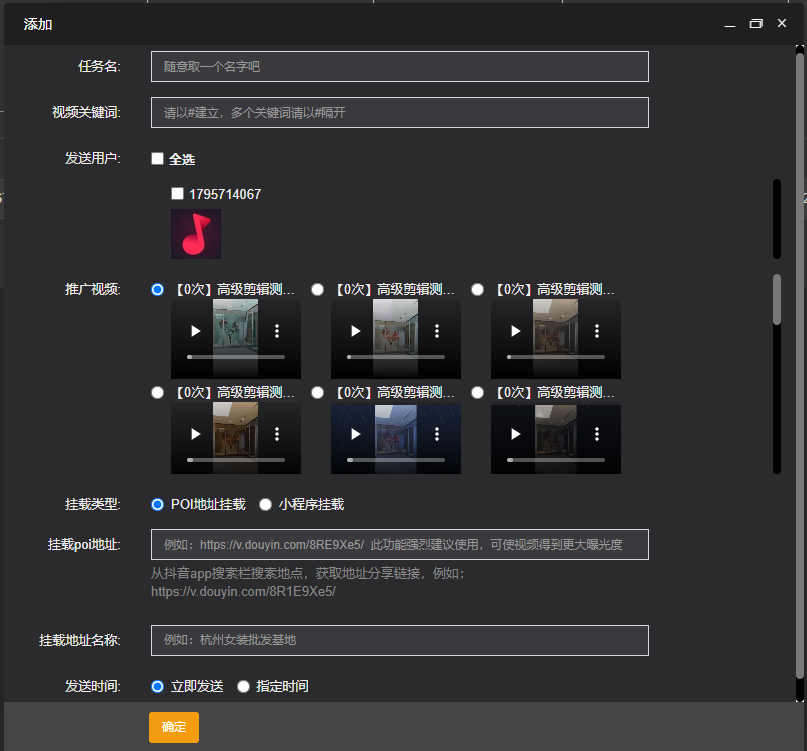807x751 pixels.
Task: Select first top-row promo video radio
Action: [x=157, y=290]
